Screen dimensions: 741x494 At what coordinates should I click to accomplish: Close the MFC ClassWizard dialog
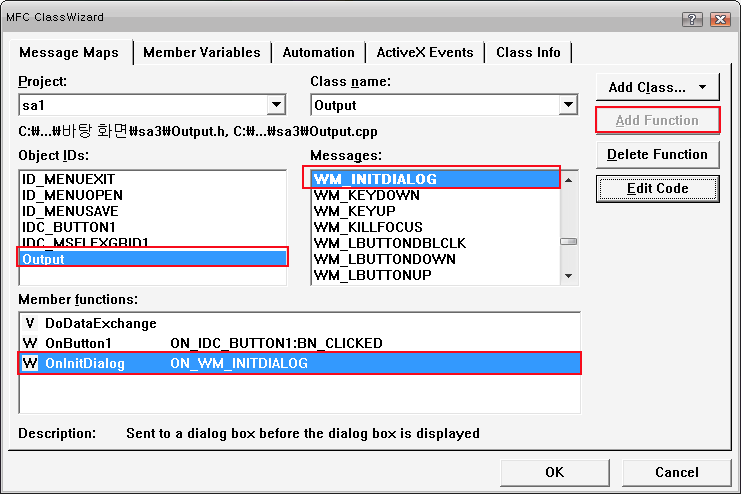[x=720, y=19]
